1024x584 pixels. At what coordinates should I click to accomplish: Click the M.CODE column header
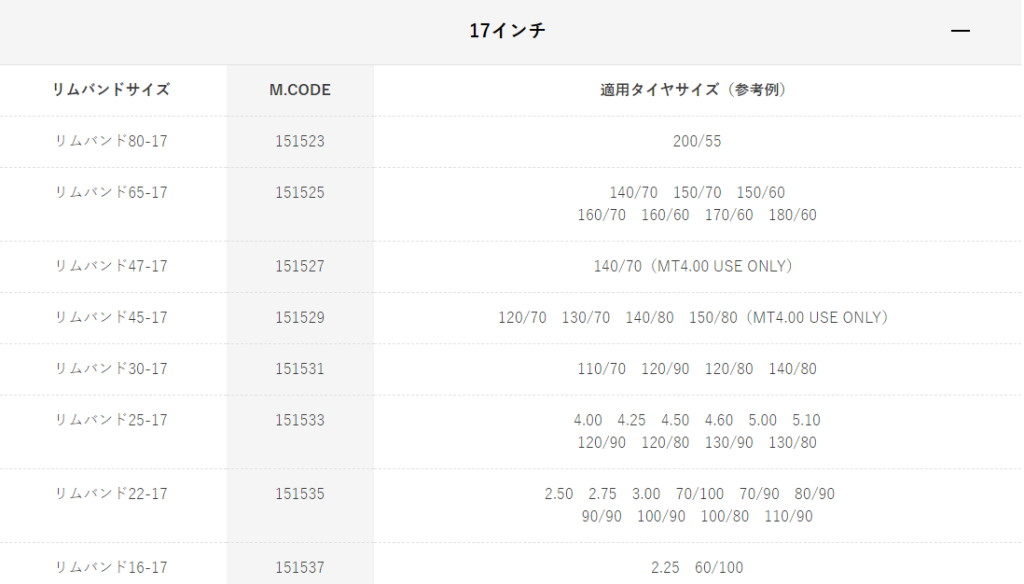[300, 90]
